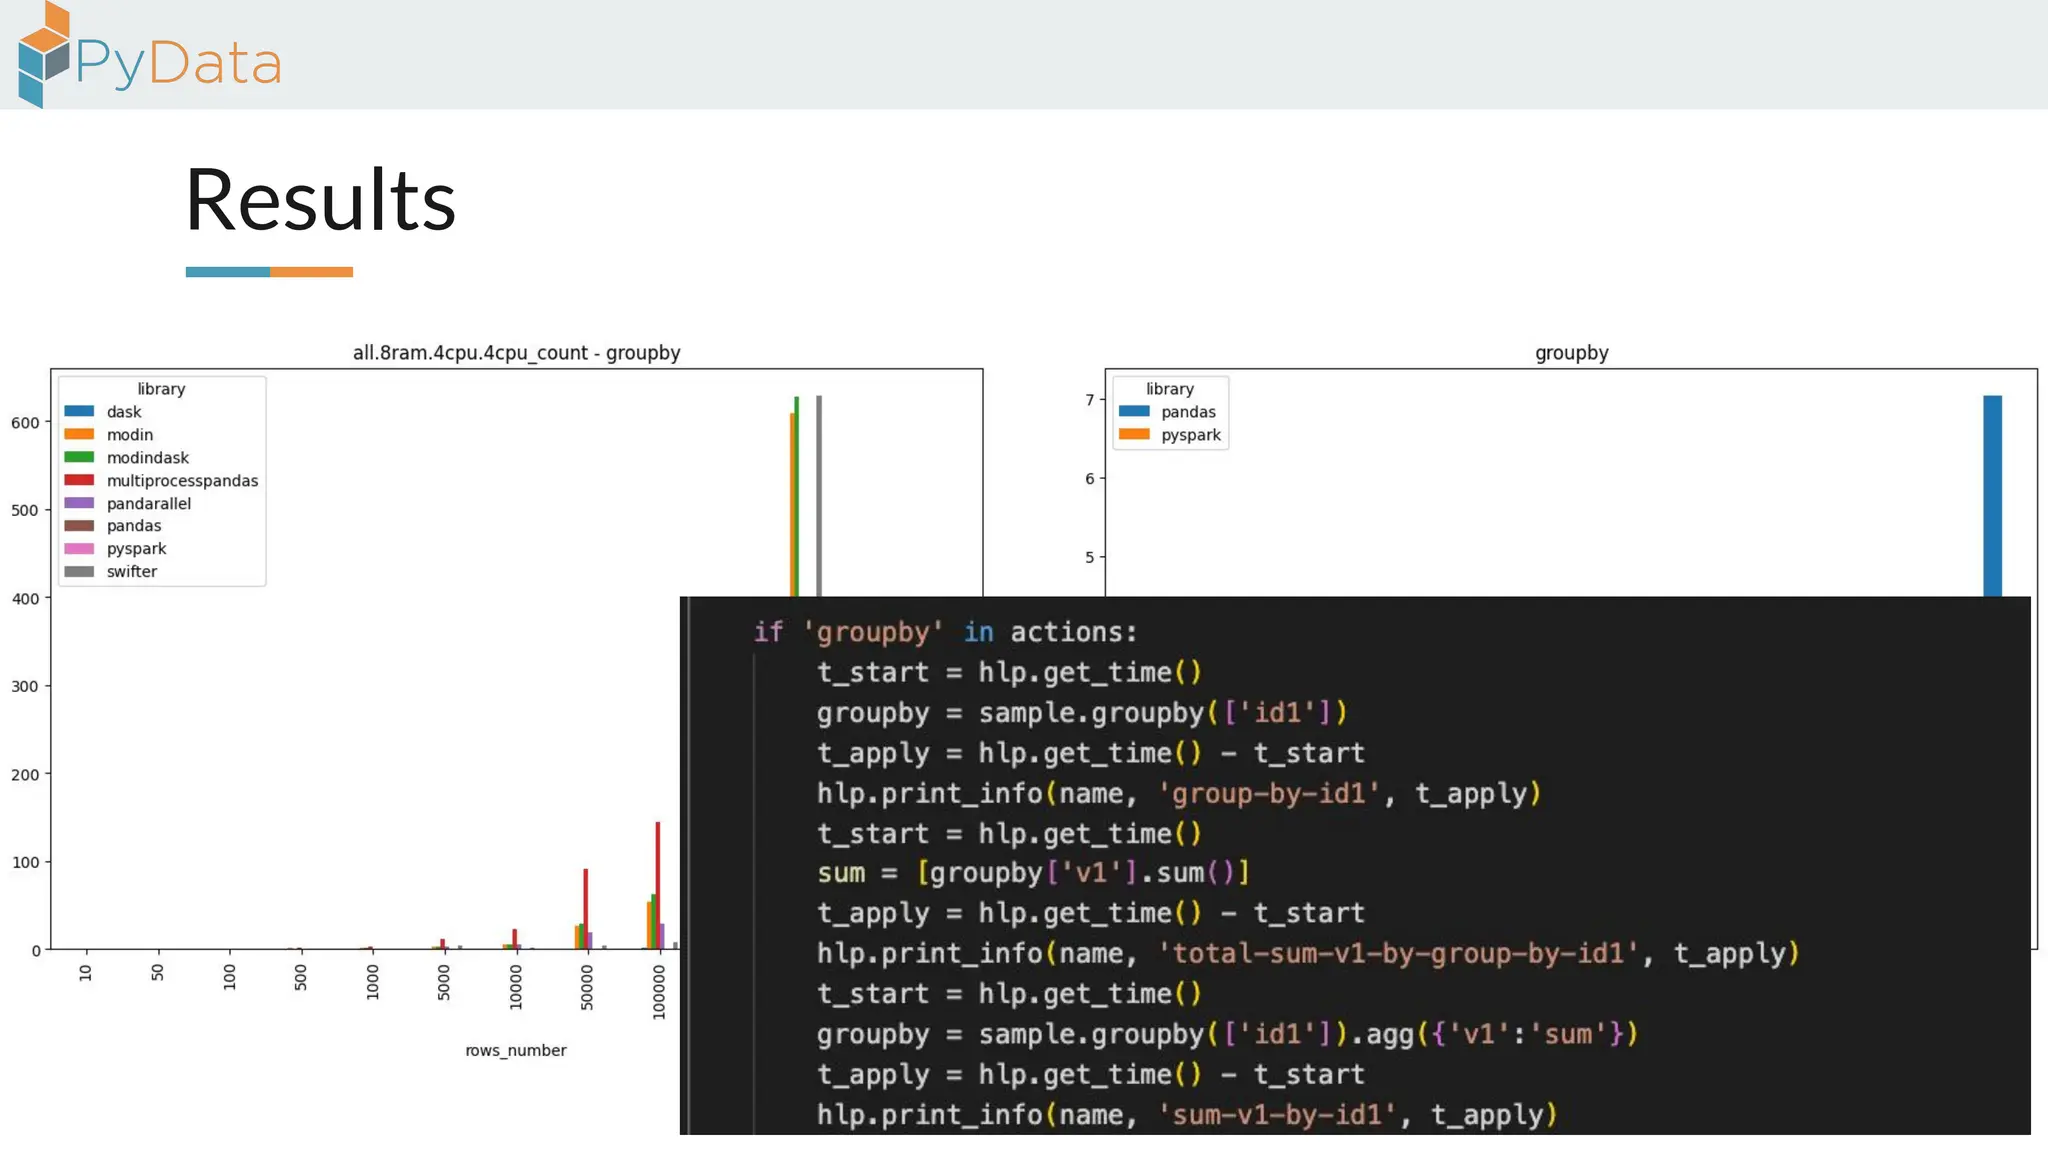Click the rows_number axis label
The image size is (2048, 1152).
[x=515, y=1050]
